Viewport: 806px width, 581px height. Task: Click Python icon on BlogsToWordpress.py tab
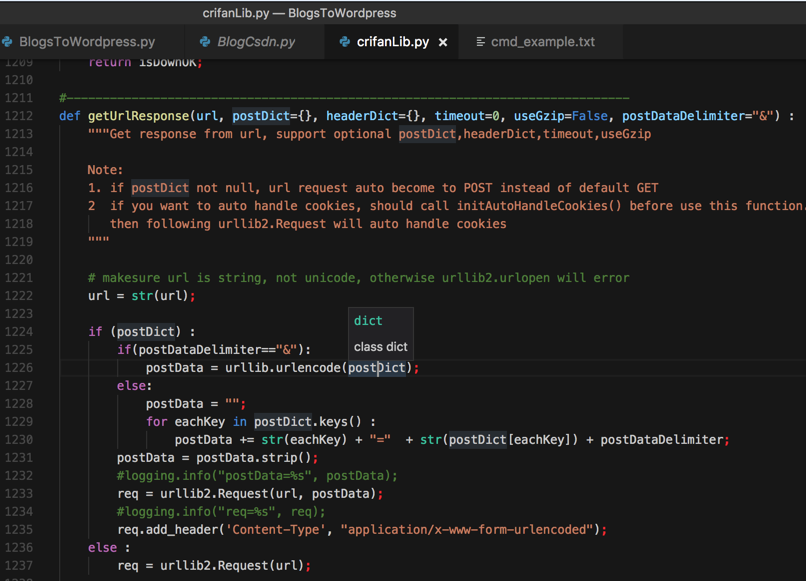[x=7, y=42]
